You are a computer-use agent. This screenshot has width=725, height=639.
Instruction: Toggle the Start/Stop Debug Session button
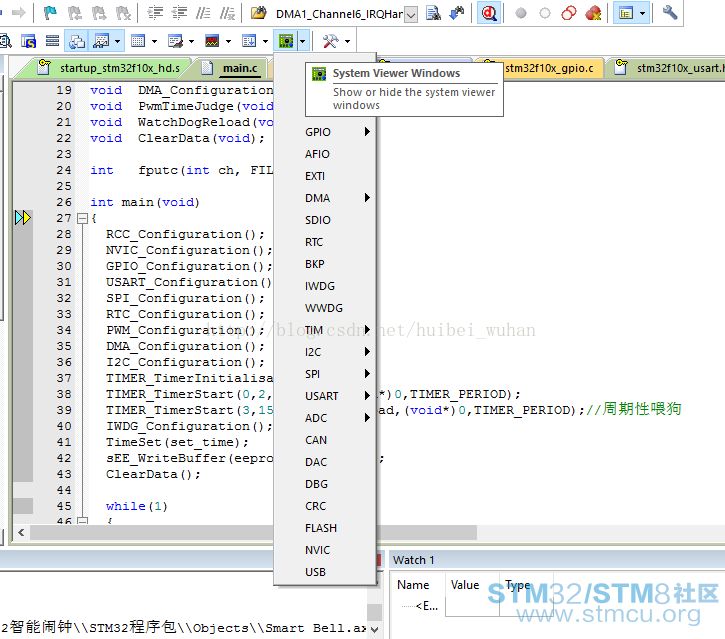tap(489, 13)
